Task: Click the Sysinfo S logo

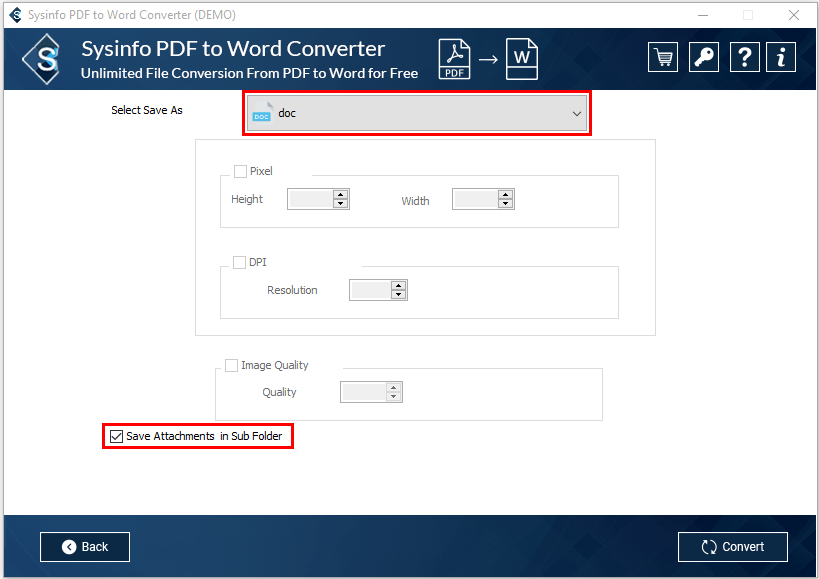Action: 47,59
